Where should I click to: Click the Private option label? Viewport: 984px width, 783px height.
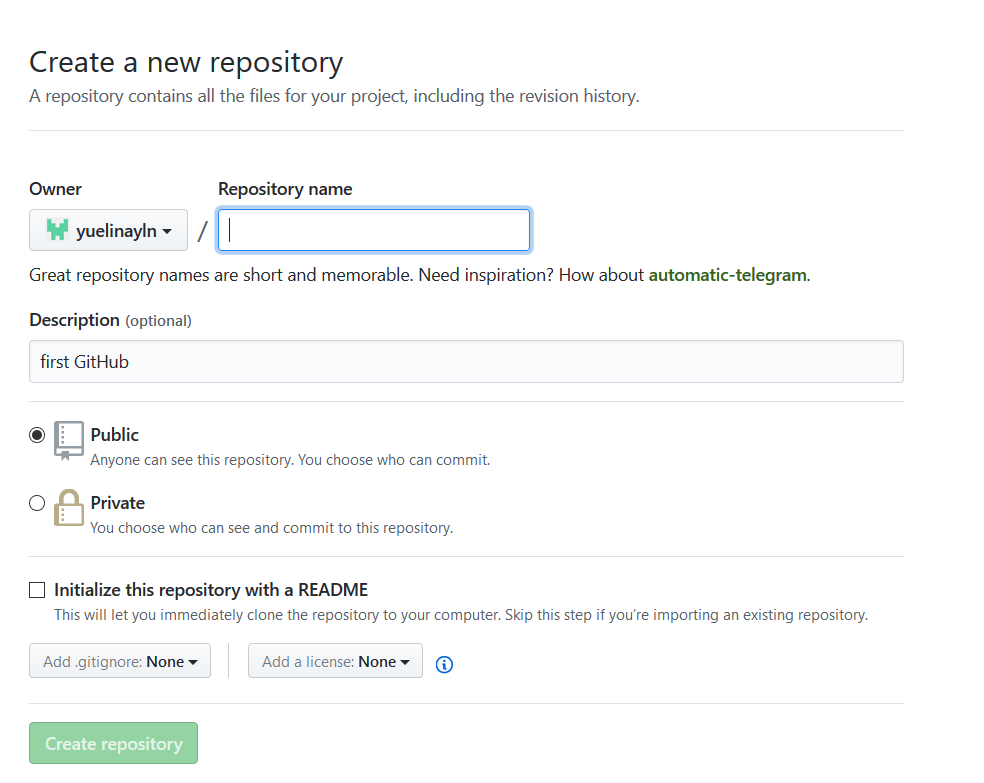(118, 503)
